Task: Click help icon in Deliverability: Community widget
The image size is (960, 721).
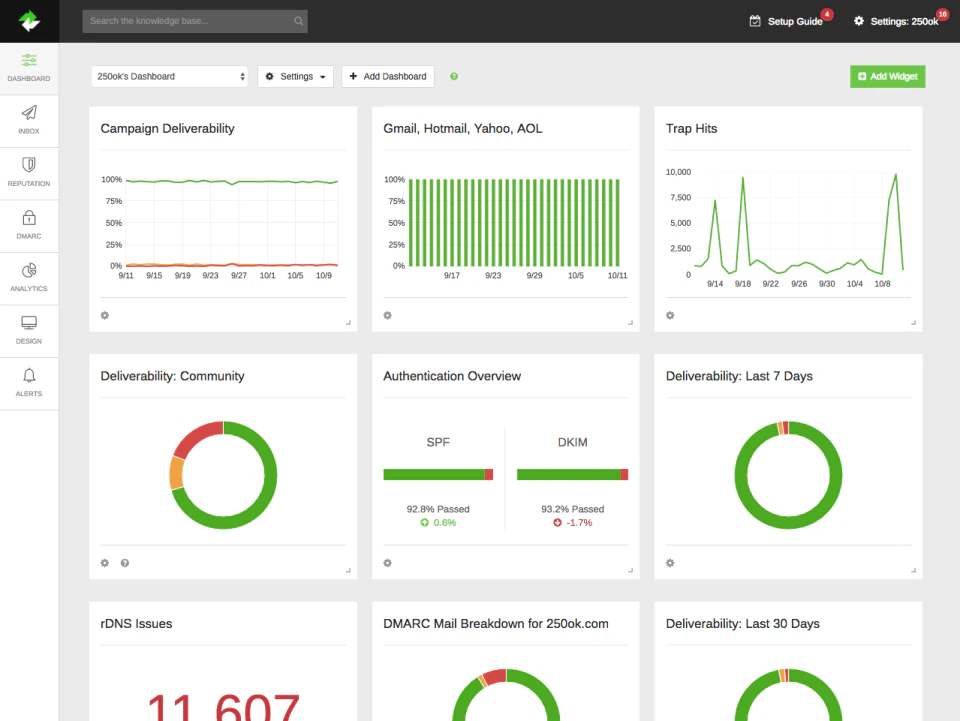Action: (x=125, y=563)
